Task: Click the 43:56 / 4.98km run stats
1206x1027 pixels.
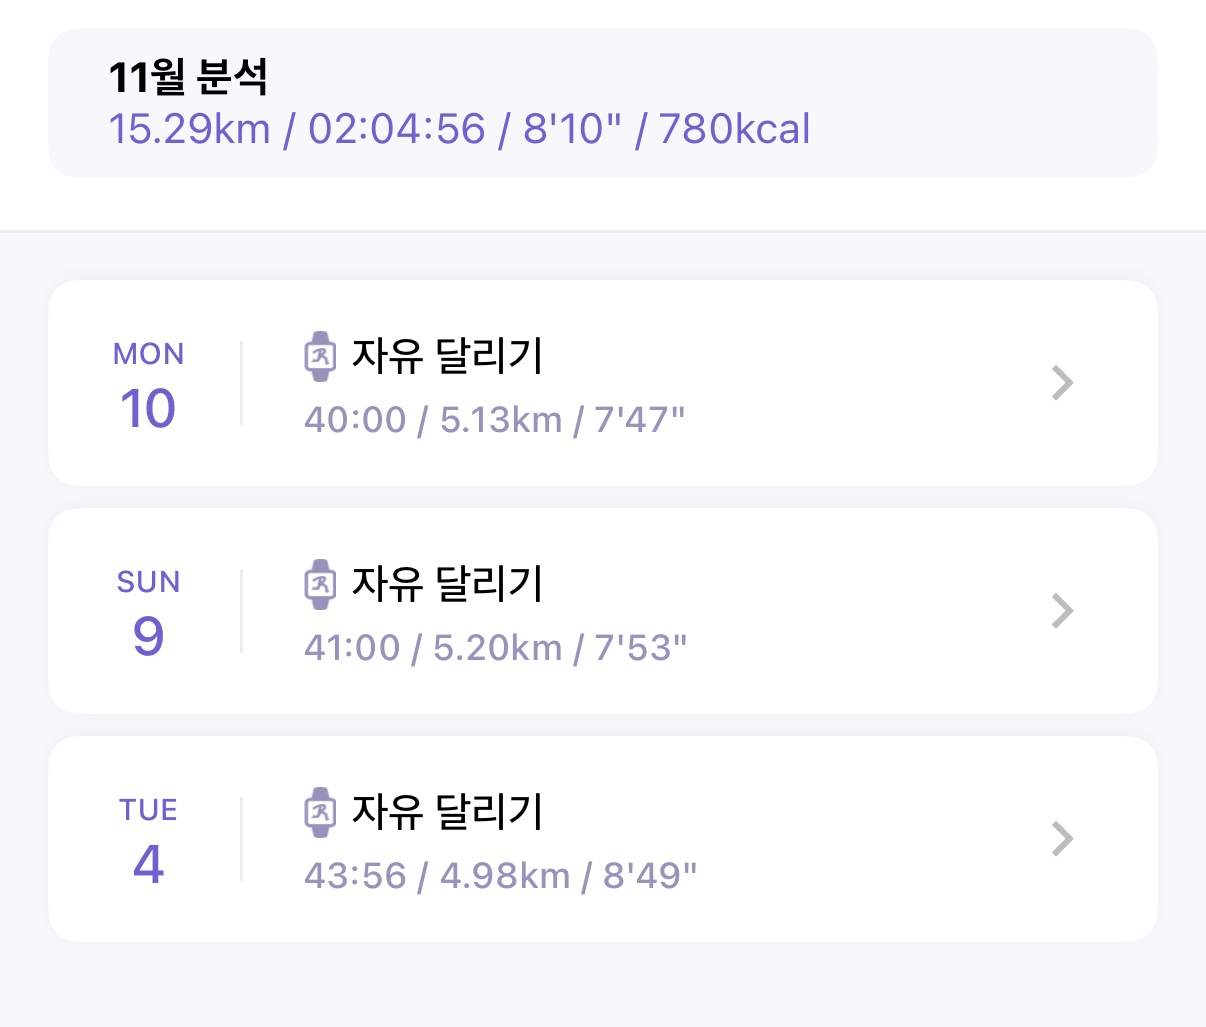Action: 500,876
